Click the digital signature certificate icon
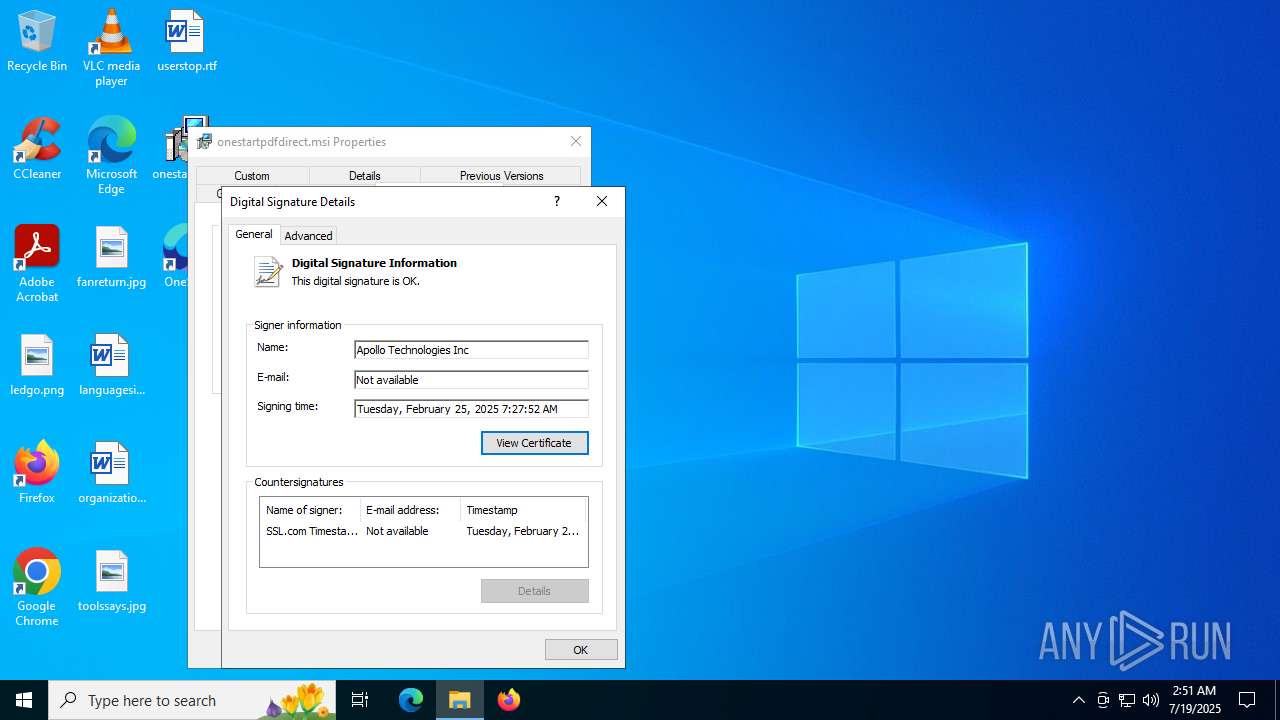This screenshot has width=1280, height=720. (268, 272)
